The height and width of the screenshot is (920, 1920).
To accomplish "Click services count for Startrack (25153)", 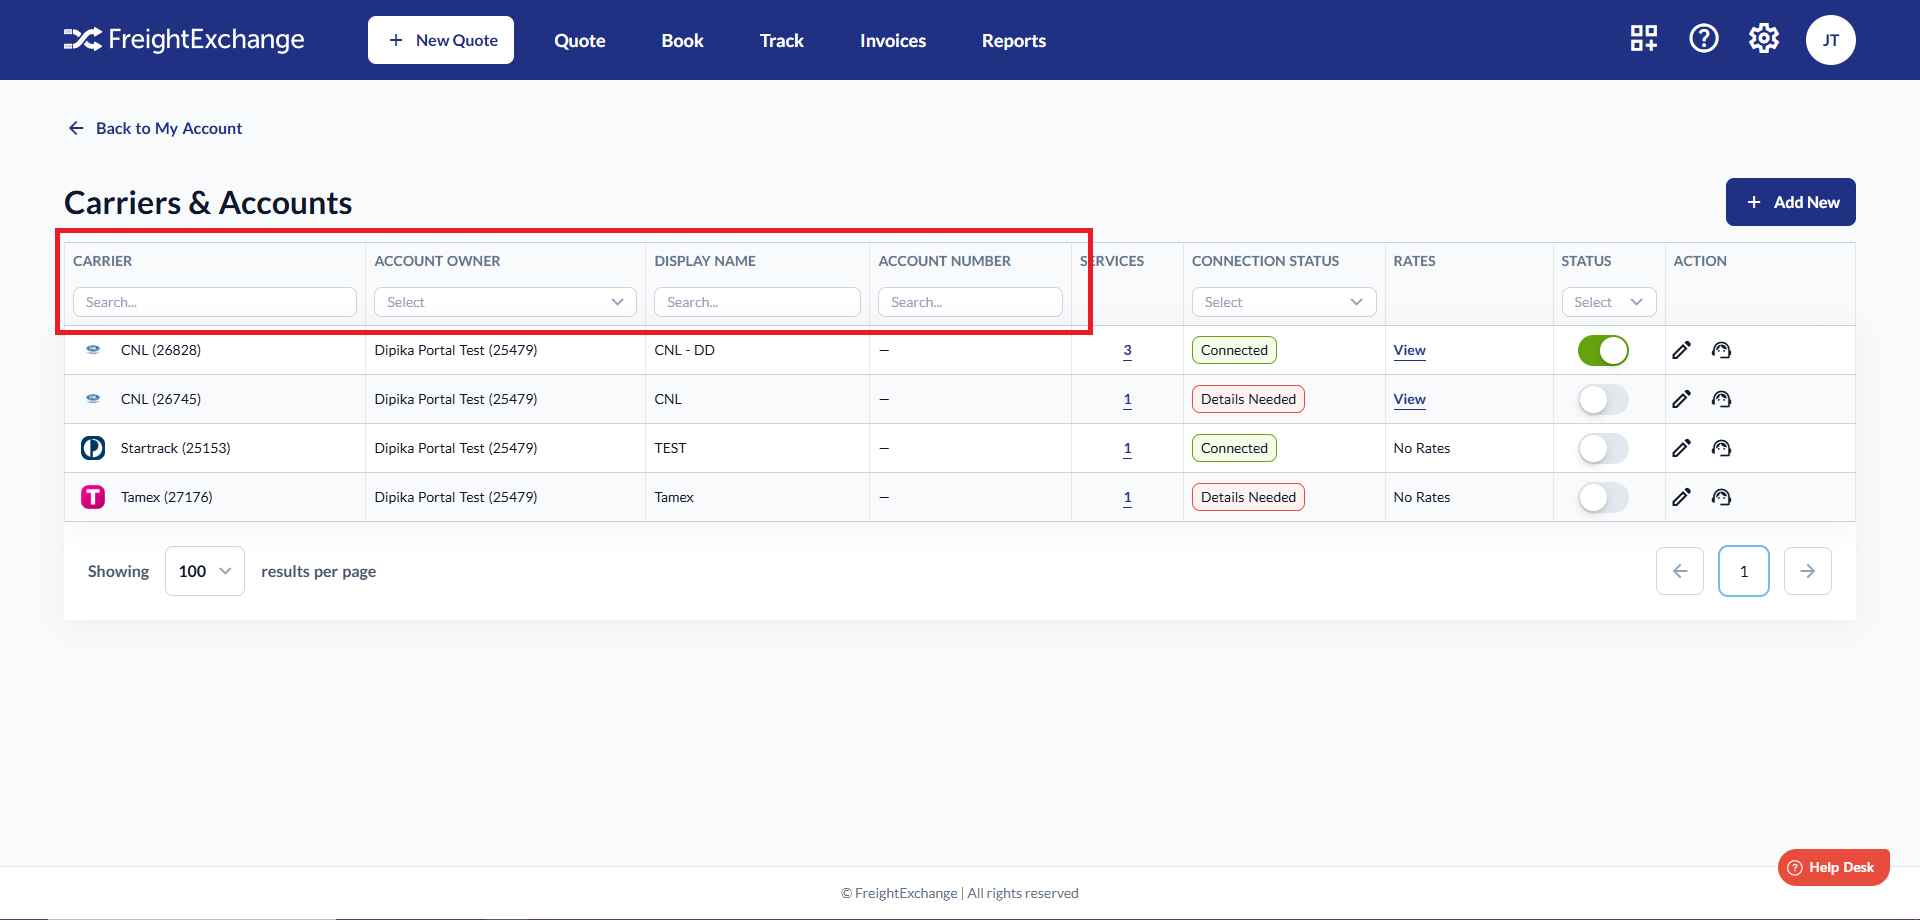I will click(x=1127, y=449).
